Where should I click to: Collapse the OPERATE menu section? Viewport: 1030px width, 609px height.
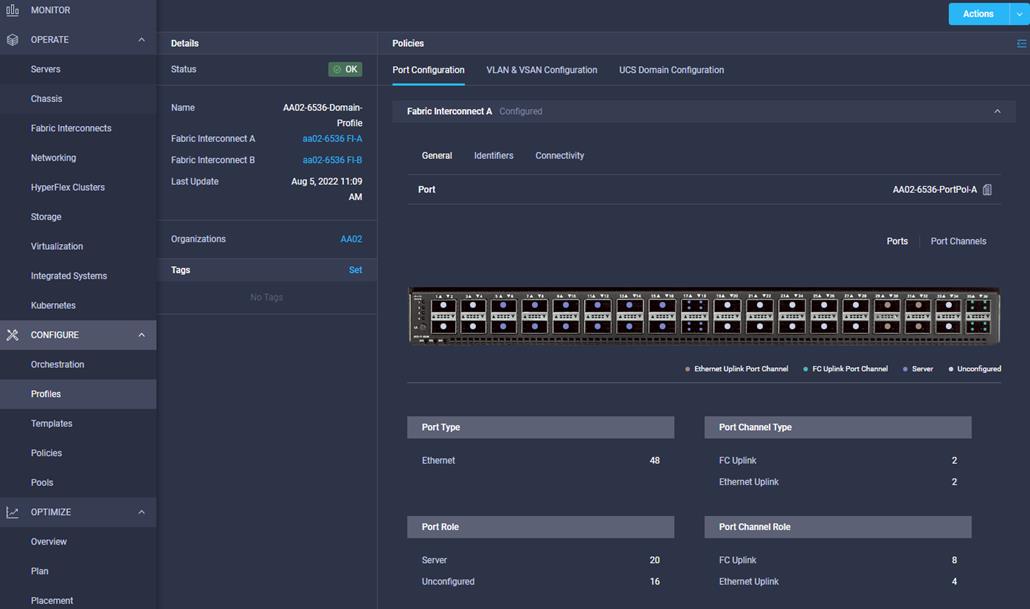tap(141, 39)
